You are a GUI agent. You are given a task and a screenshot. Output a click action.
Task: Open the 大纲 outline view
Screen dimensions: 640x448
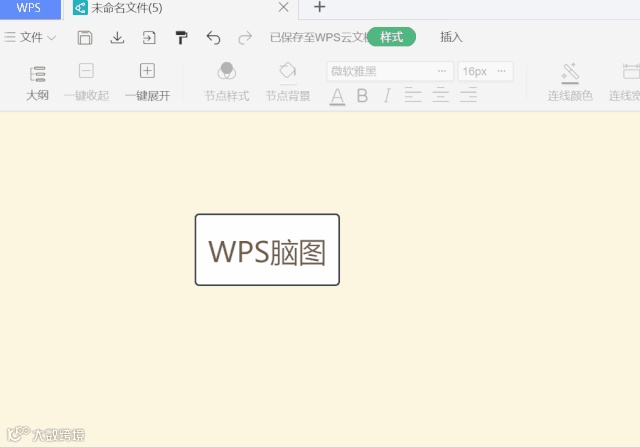38,83
